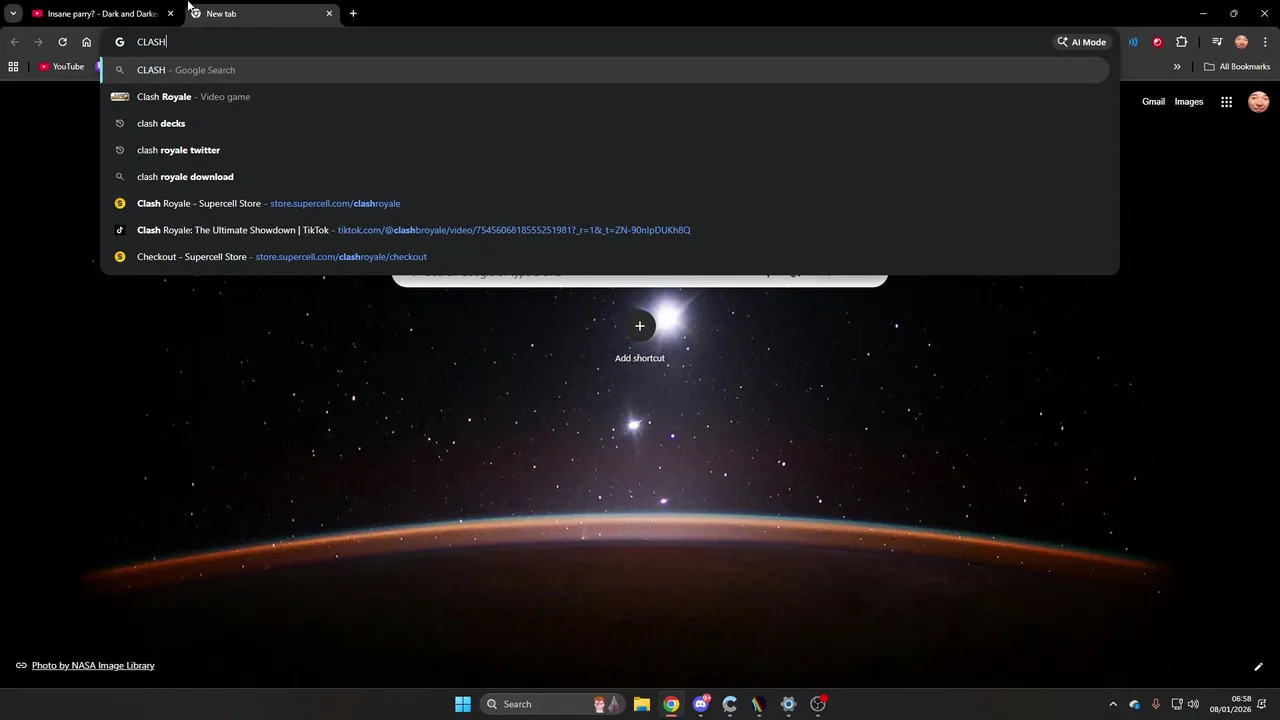Image resolution: width=1280 pixels, height=720 pixels.
Task: Close the Insane parry YouTube tab
Action: (x=171, y=14)
